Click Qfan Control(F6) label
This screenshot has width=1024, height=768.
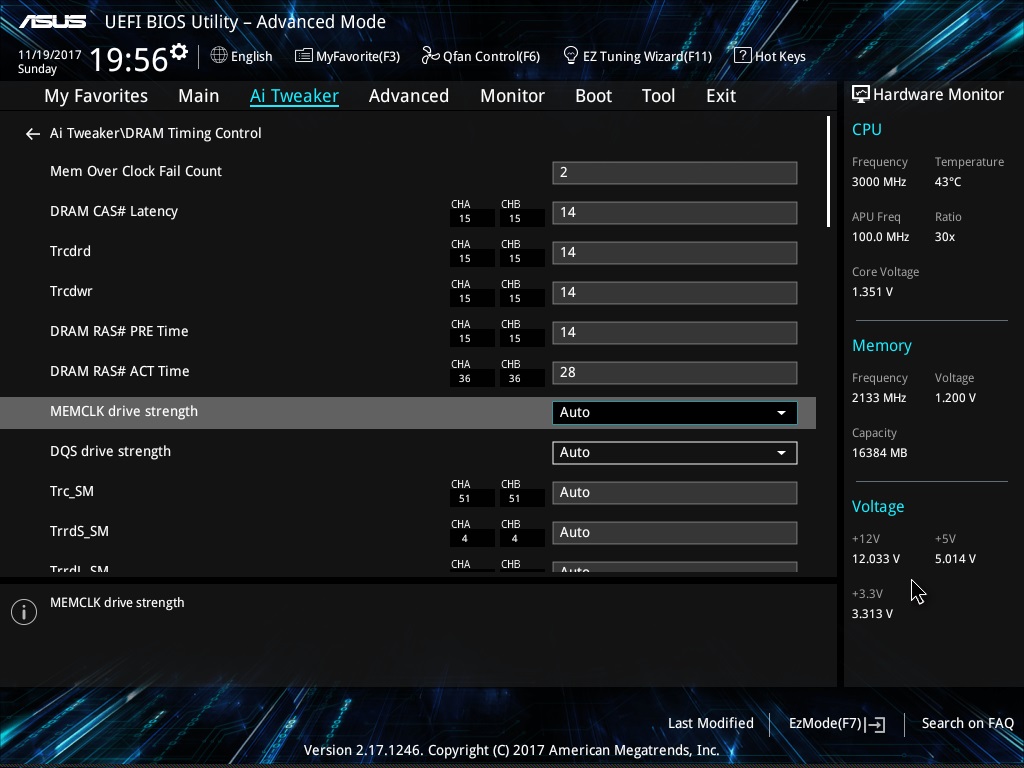point(491,56)
